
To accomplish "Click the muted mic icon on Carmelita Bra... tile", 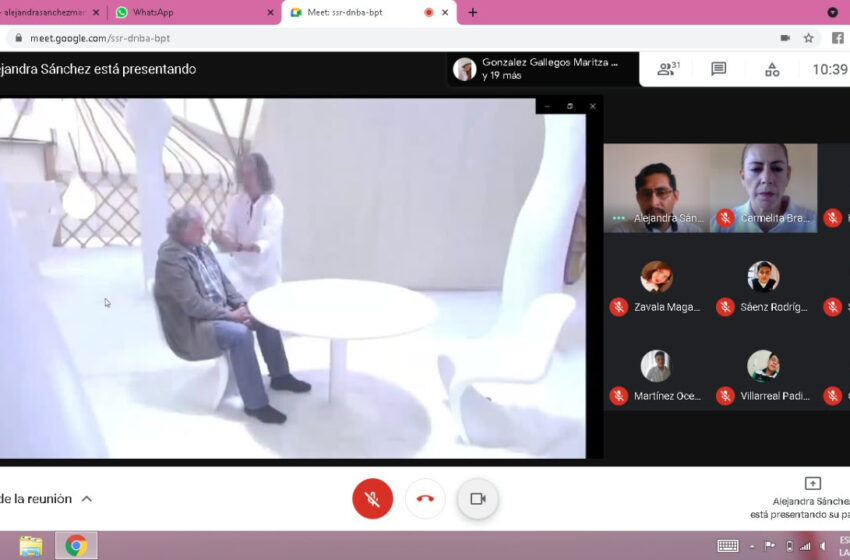I will click(x=725, y=218).
